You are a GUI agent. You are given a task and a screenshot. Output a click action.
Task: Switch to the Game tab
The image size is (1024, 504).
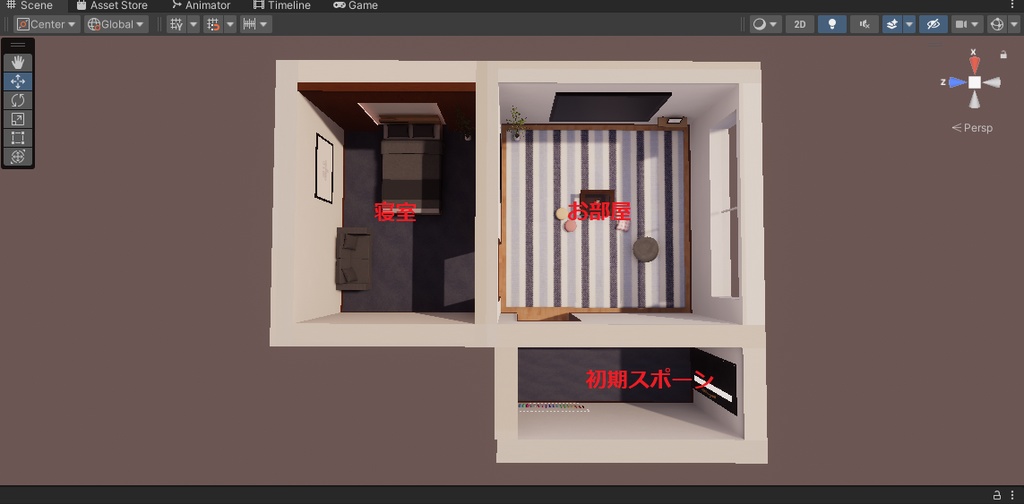click(x=356, y=5)
